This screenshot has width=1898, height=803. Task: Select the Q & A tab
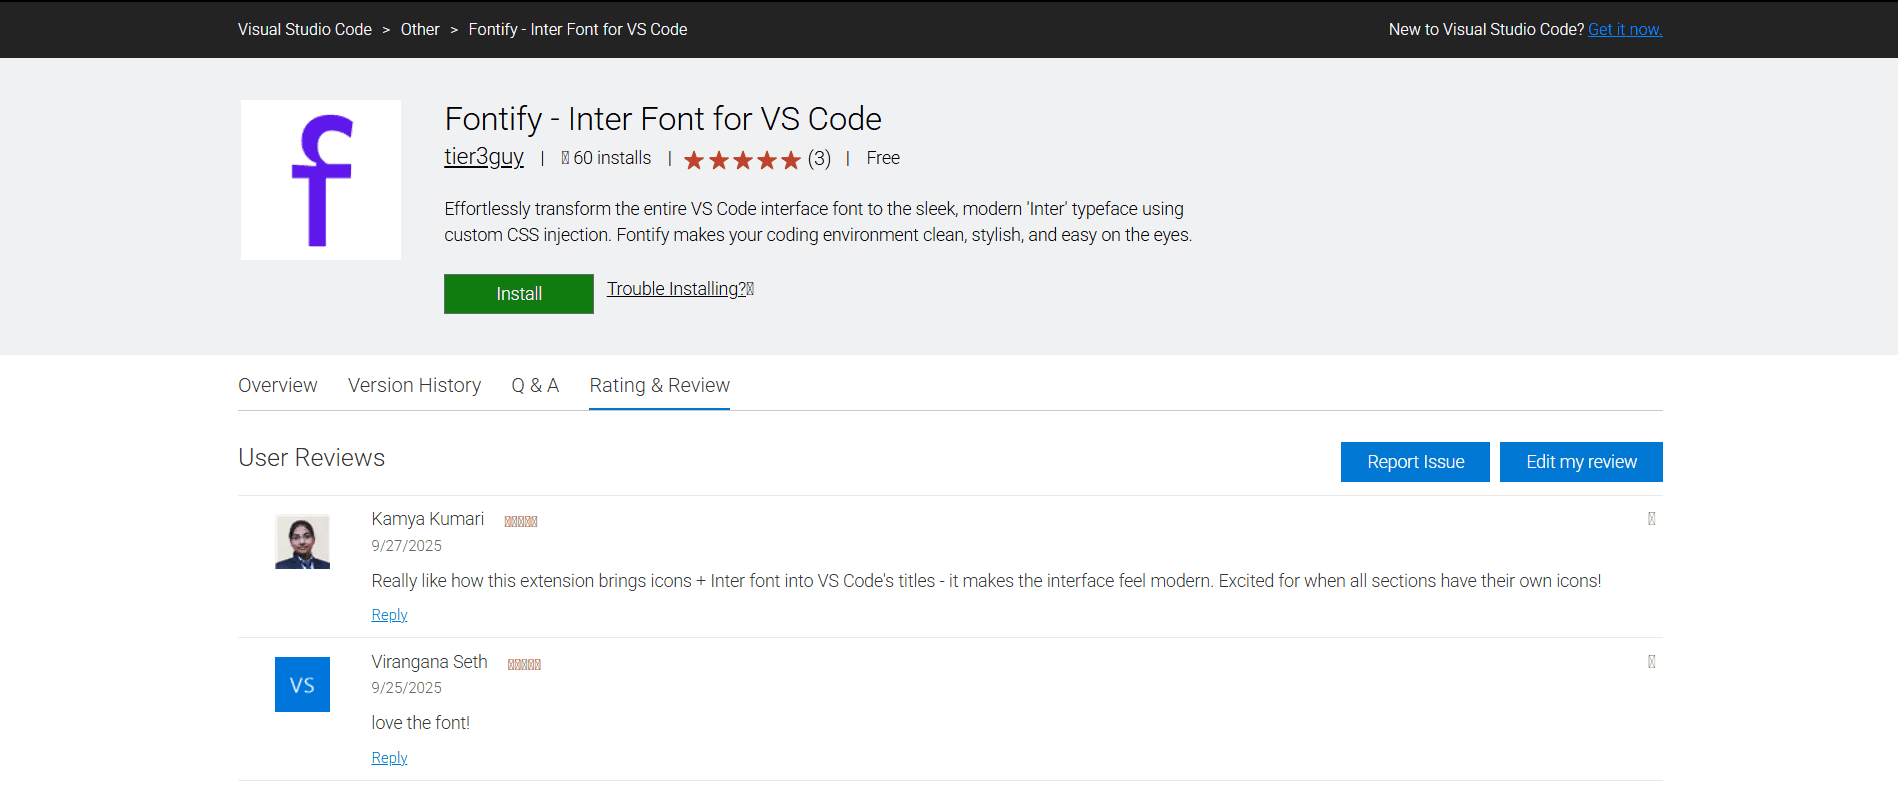535,386
